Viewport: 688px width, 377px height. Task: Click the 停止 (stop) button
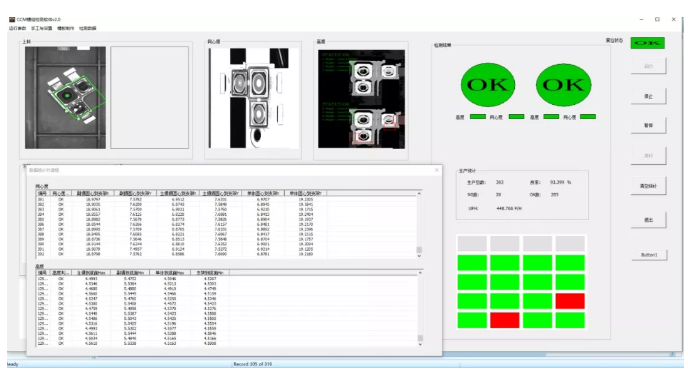click(x=648, y=96)
